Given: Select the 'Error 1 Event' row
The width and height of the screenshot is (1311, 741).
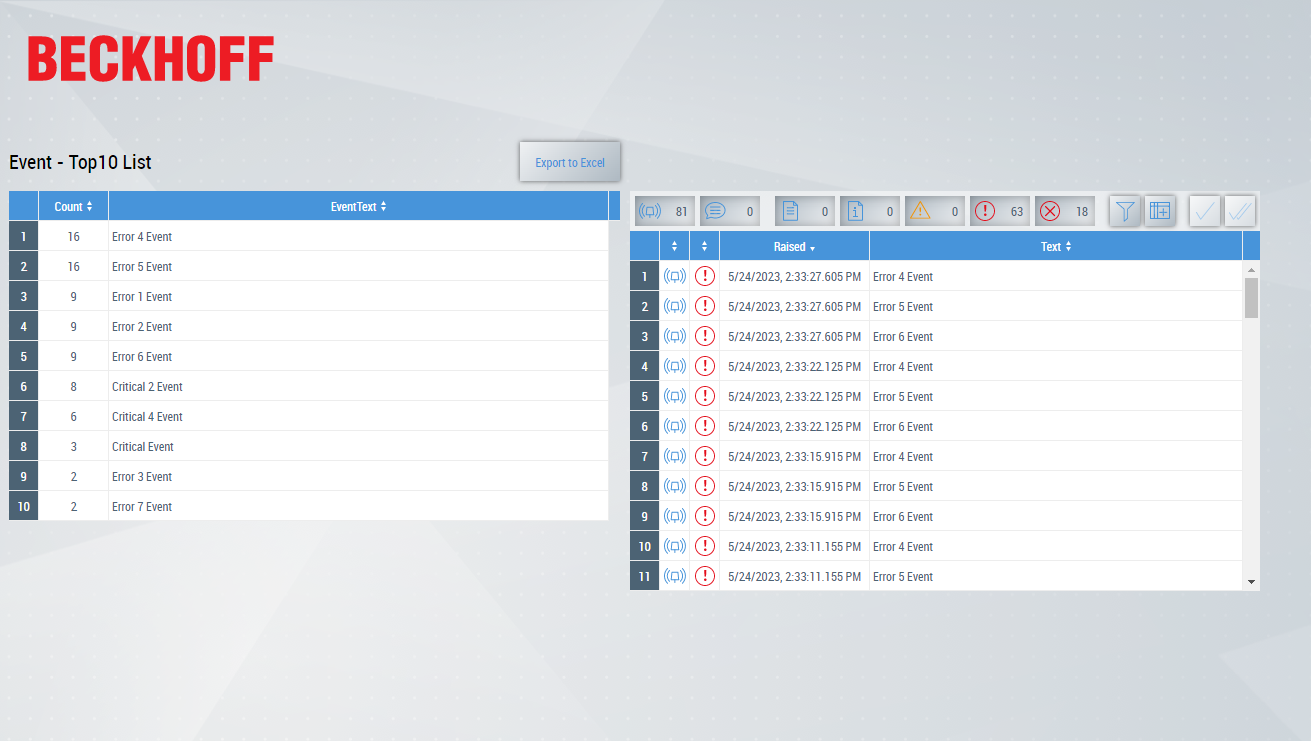Looking at the screenshot, I should click(308, 296).
